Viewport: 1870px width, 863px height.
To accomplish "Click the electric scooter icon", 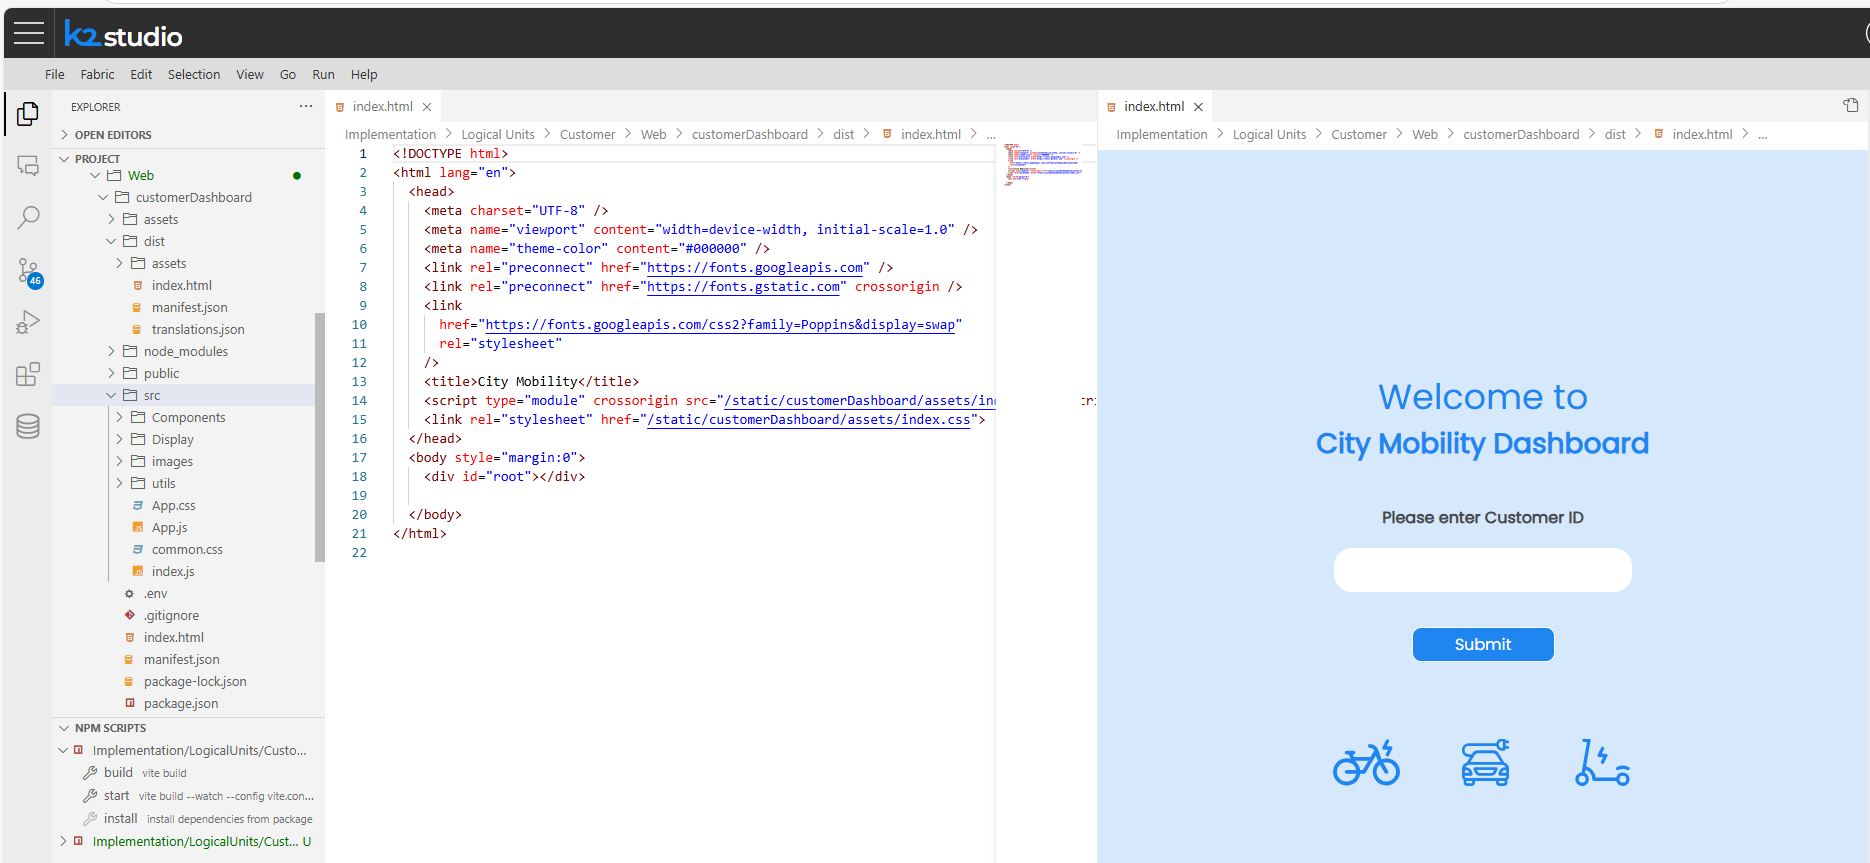I will click(x=1602, y=763).
